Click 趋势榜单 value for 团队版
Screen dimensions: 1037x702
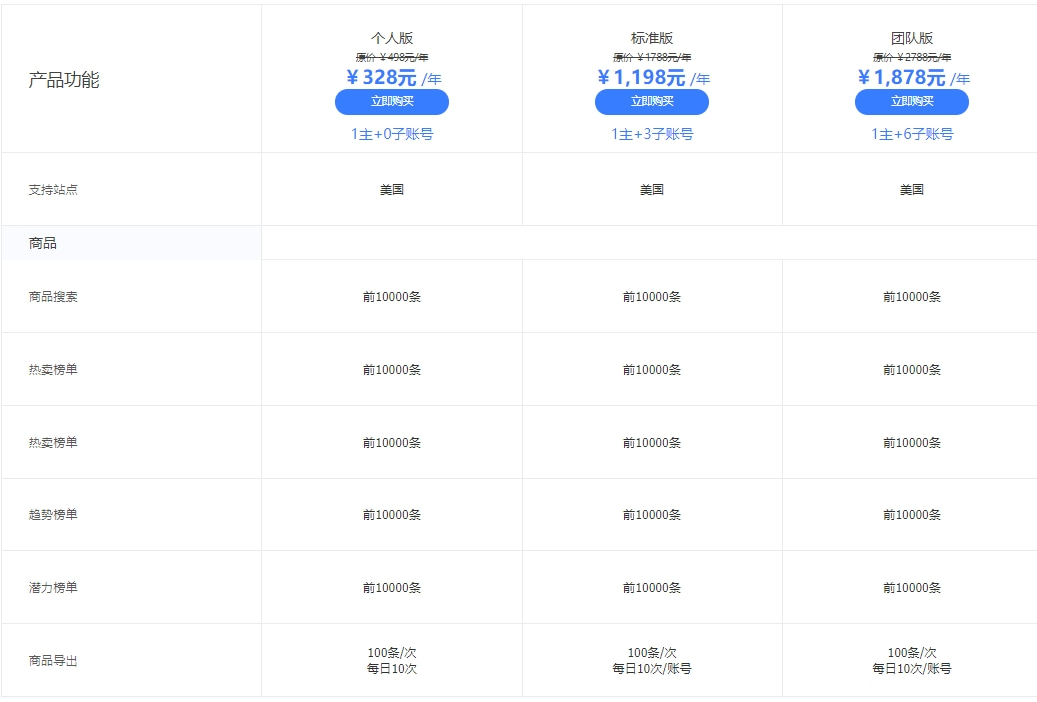pyautogui.click(x=911, y=515)
